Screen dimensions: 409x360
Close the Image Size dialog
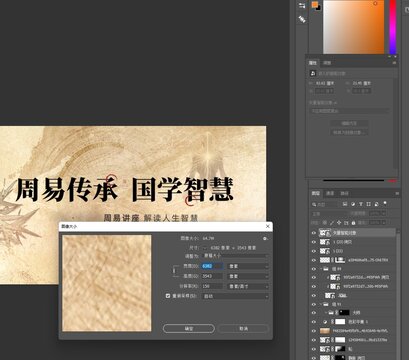click(268, 226)
